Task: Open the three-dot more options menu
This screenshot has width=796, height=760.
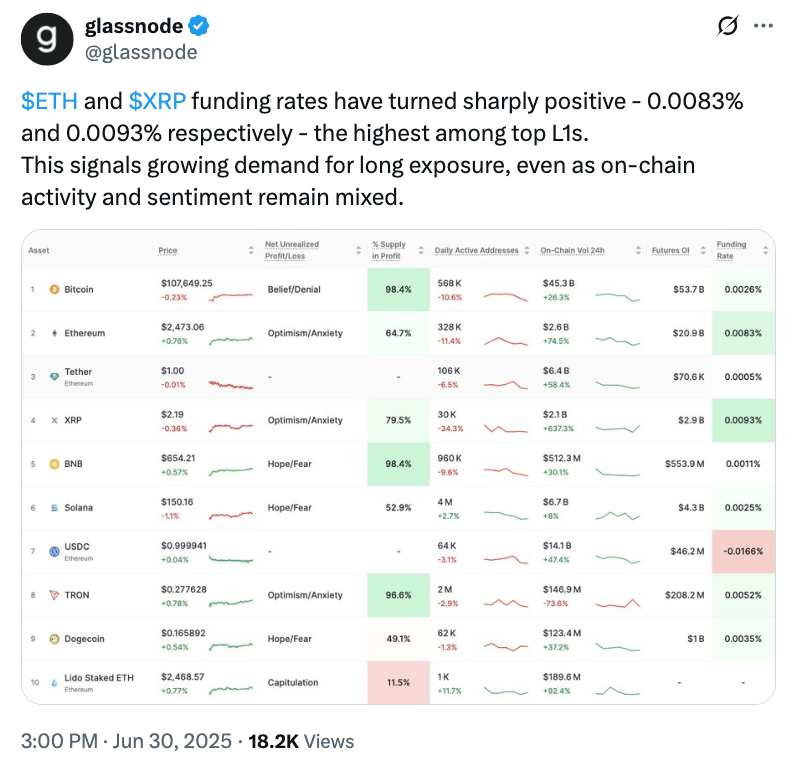Action: pyautogui.click(x=763, y=26)
